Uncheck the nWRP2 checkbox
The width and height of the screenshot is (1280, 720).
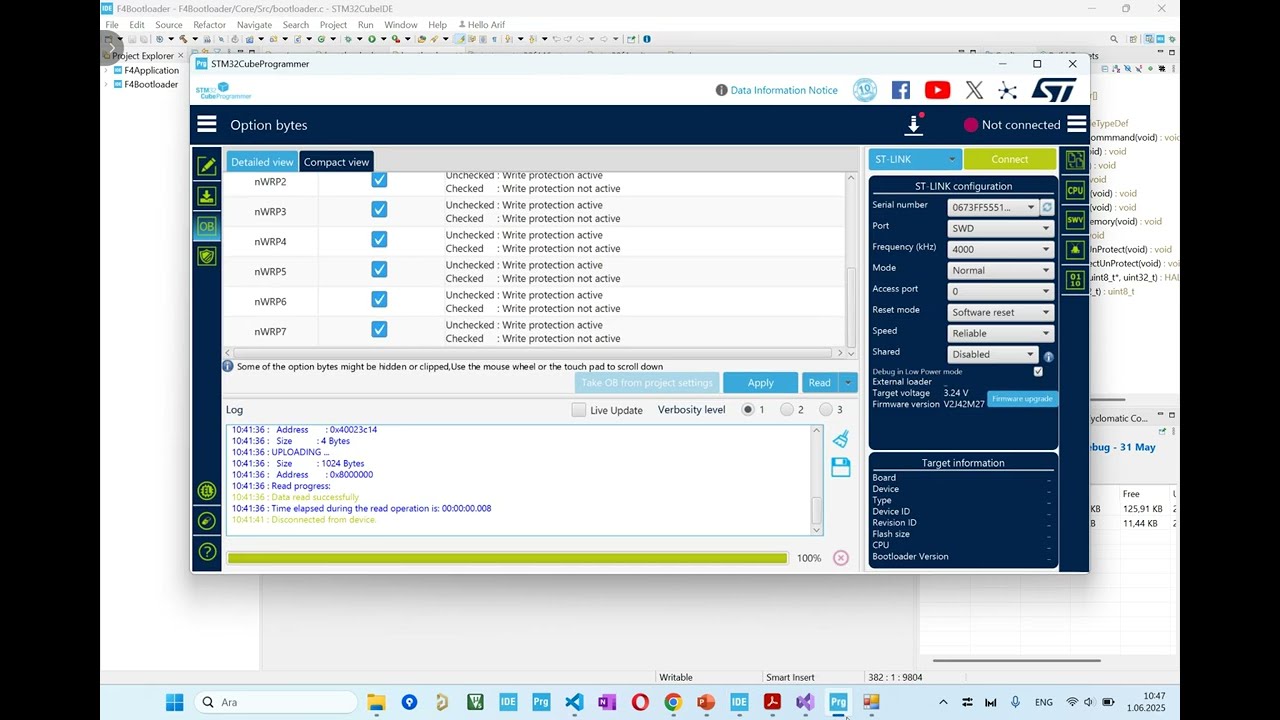coord(379,180)
